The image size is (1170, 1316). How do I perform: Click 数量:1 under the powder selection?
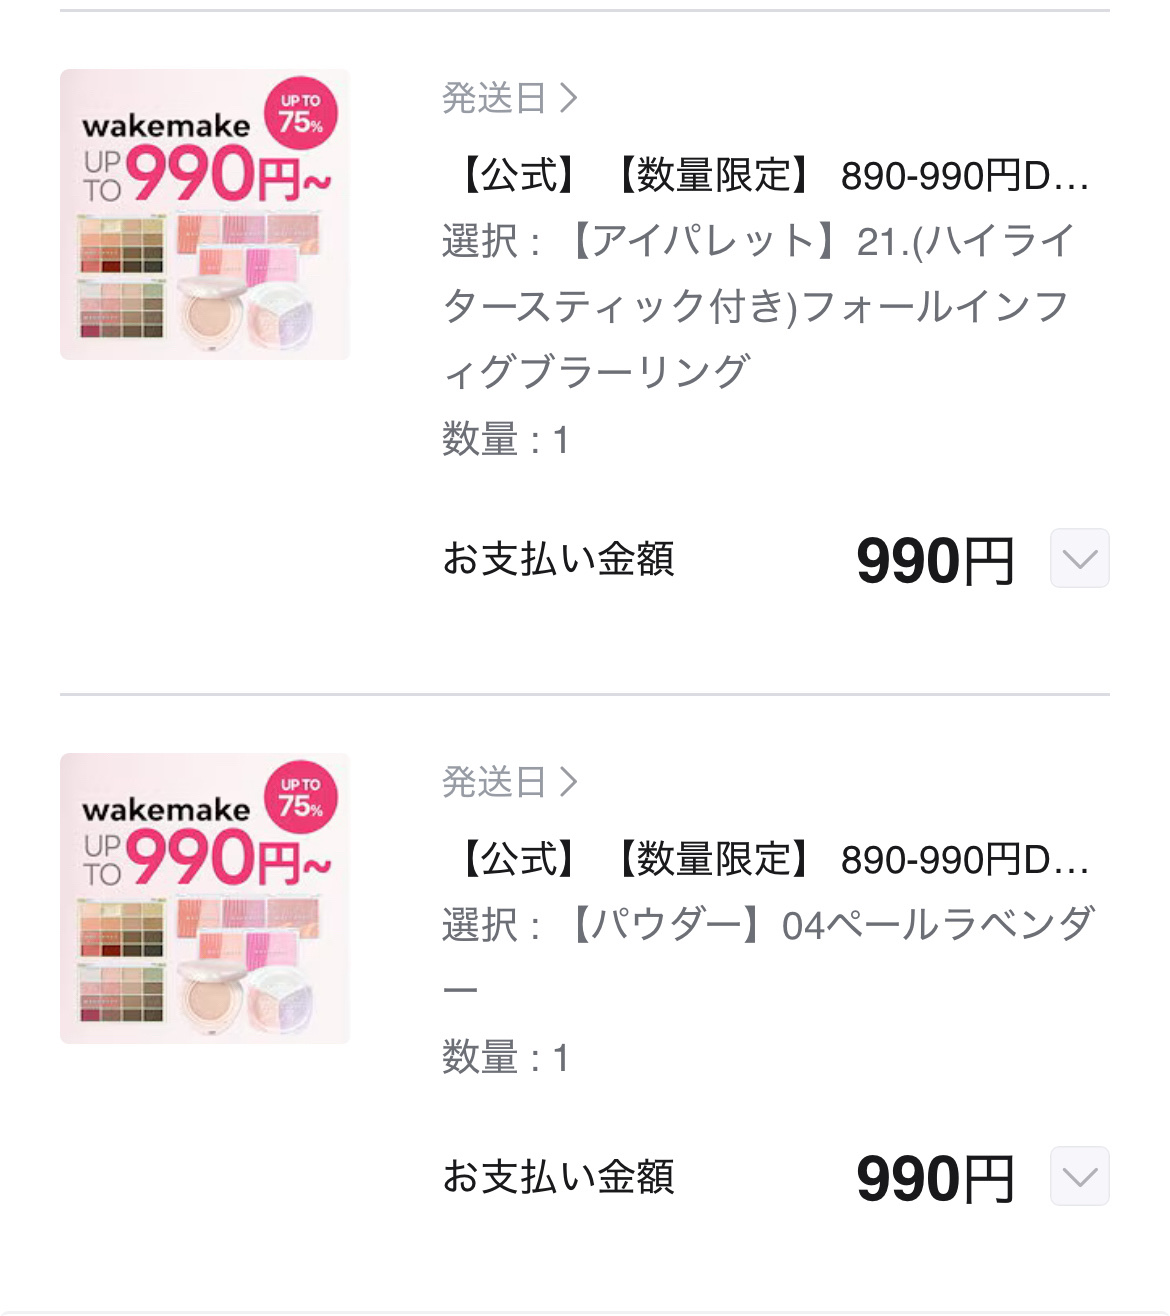(x=506, y=1058)
